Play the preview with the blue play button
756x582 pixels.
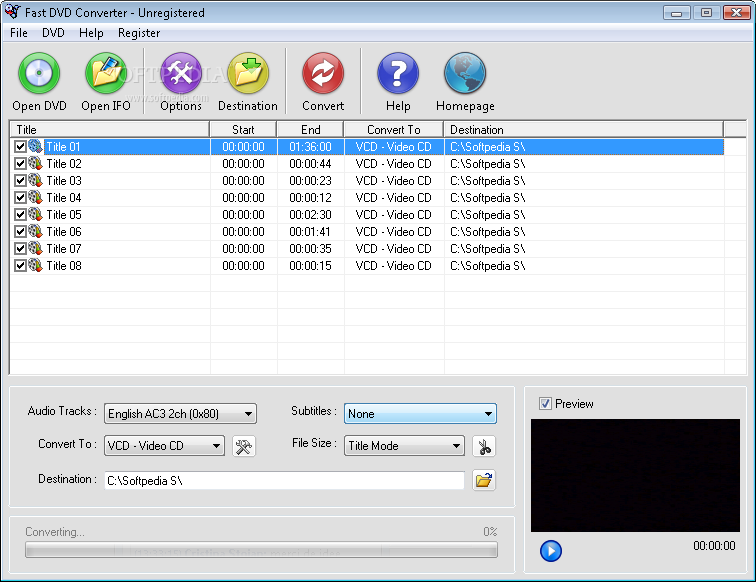pos(551,551)
